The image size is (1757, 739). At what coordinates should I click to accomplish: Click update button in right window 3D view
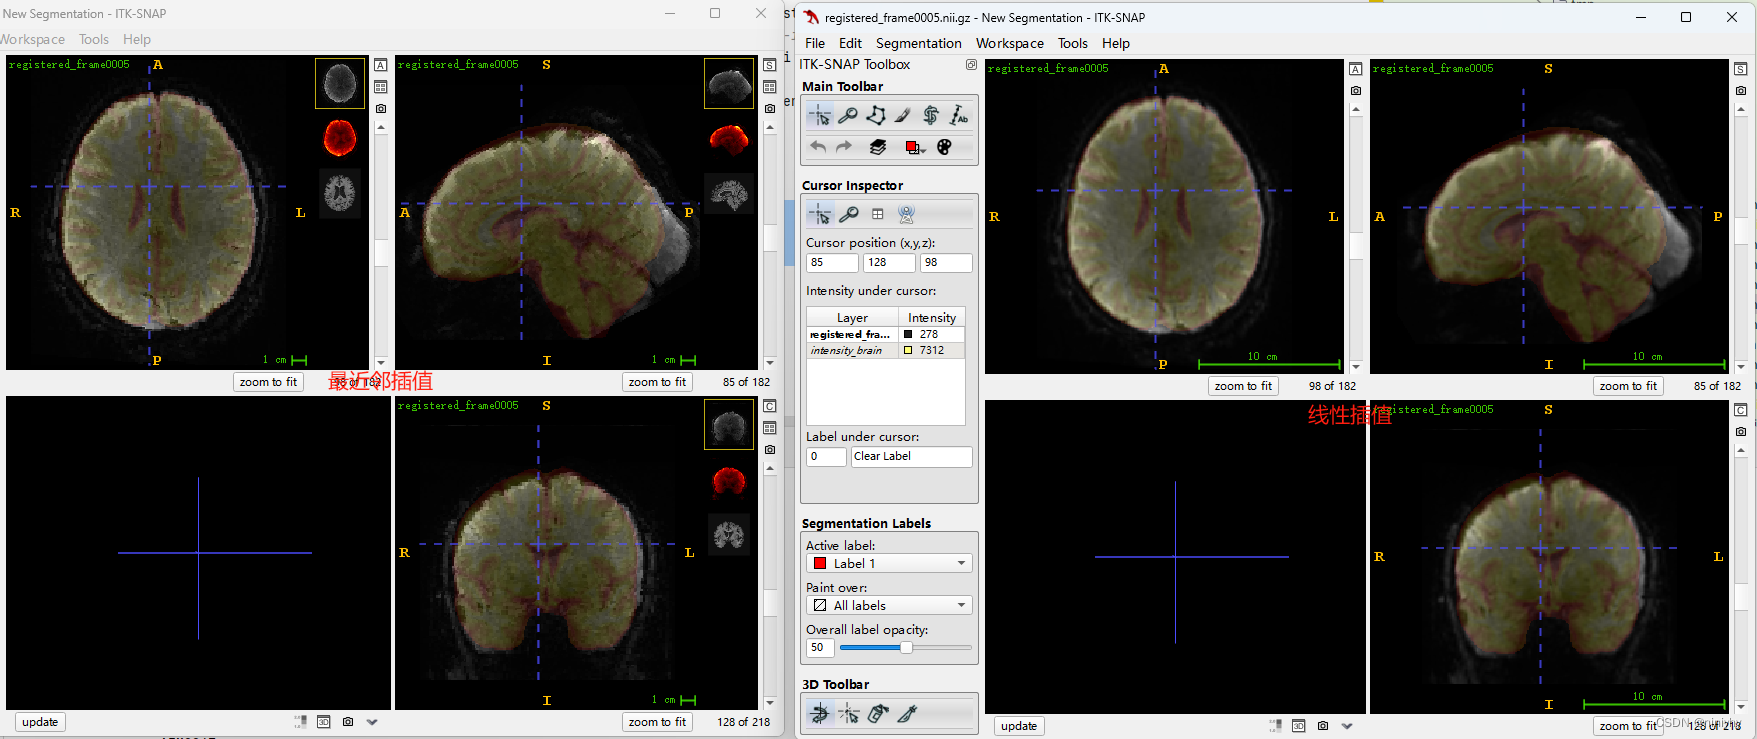(1019, 726)
